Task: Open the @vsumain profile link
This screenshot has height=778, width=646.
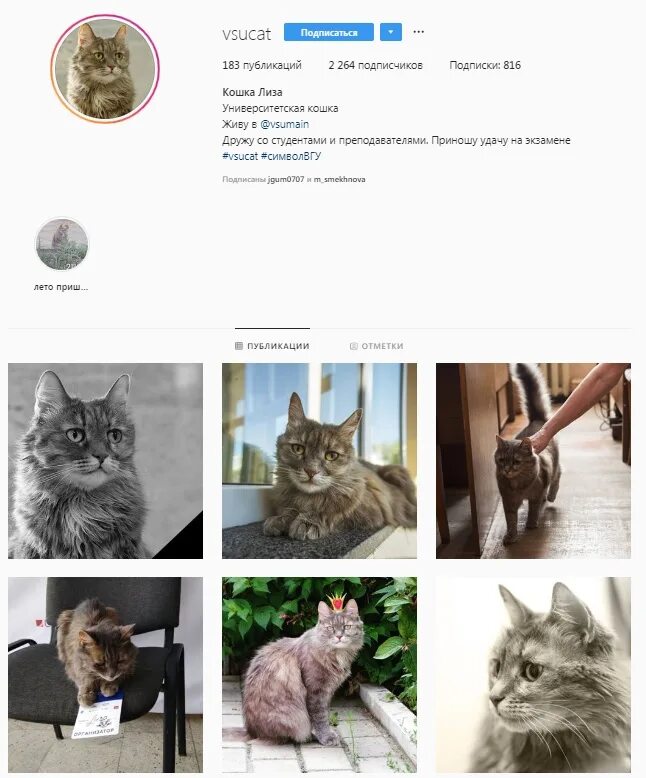Action: [x=284, y=124]
